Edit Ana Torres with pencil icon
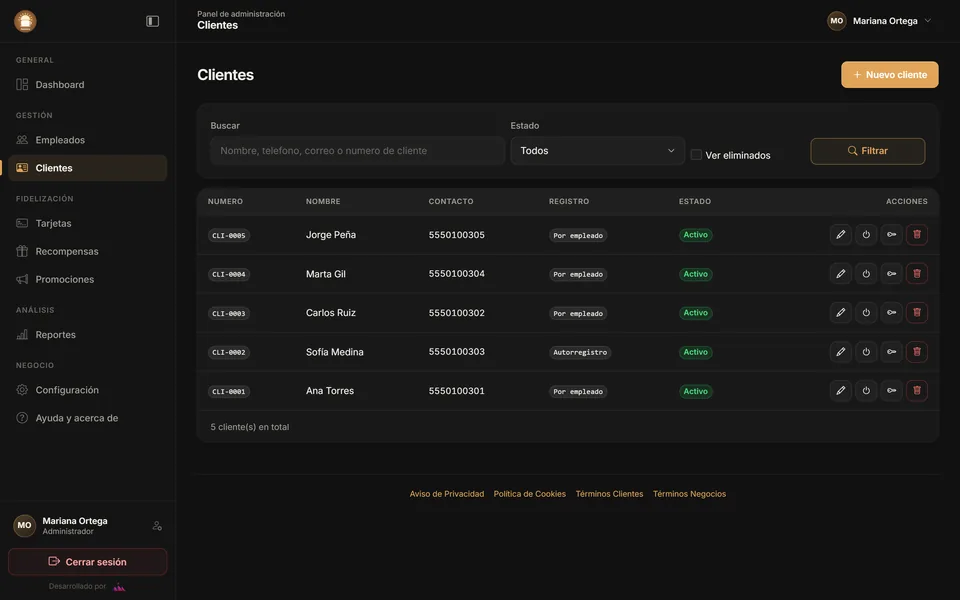Viewport: 960px width, 600px height. point(841,391)
